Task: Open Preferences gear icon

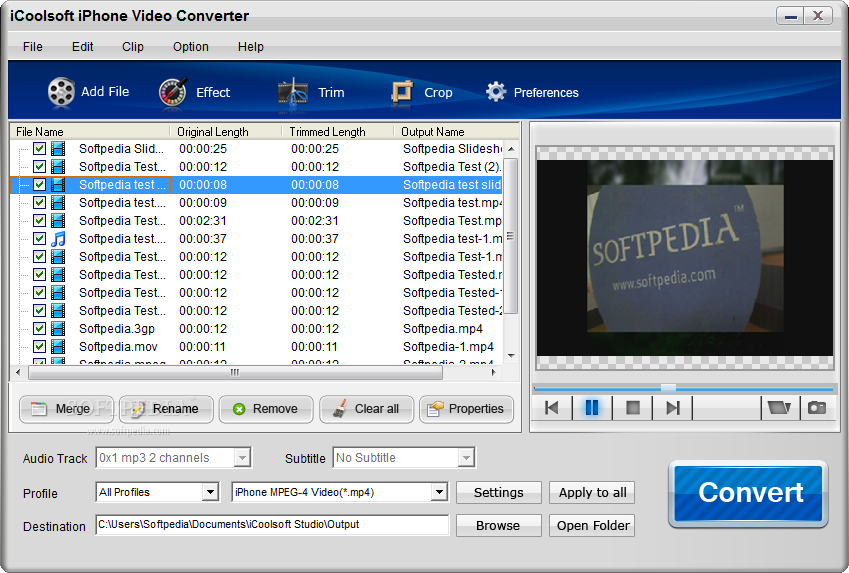Action: [x=495, y=92]
